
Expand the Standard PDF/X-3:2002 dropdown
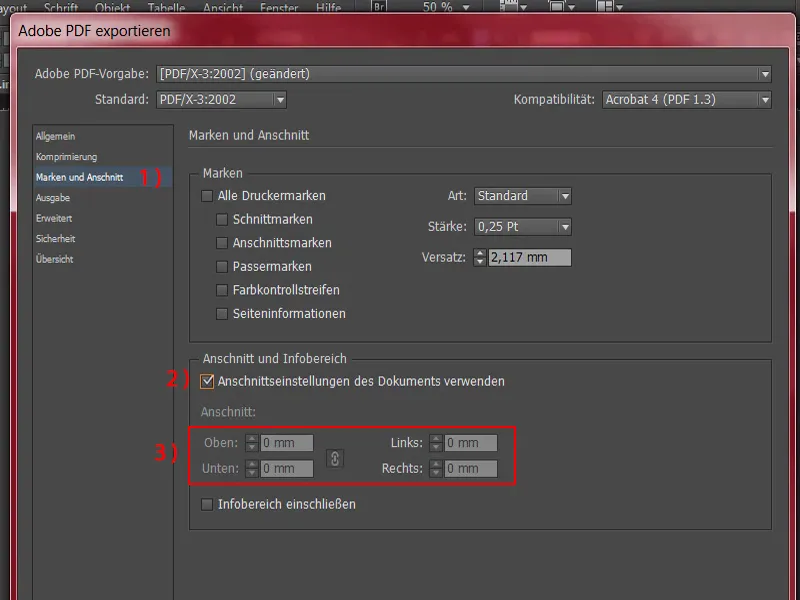[221, 99]
